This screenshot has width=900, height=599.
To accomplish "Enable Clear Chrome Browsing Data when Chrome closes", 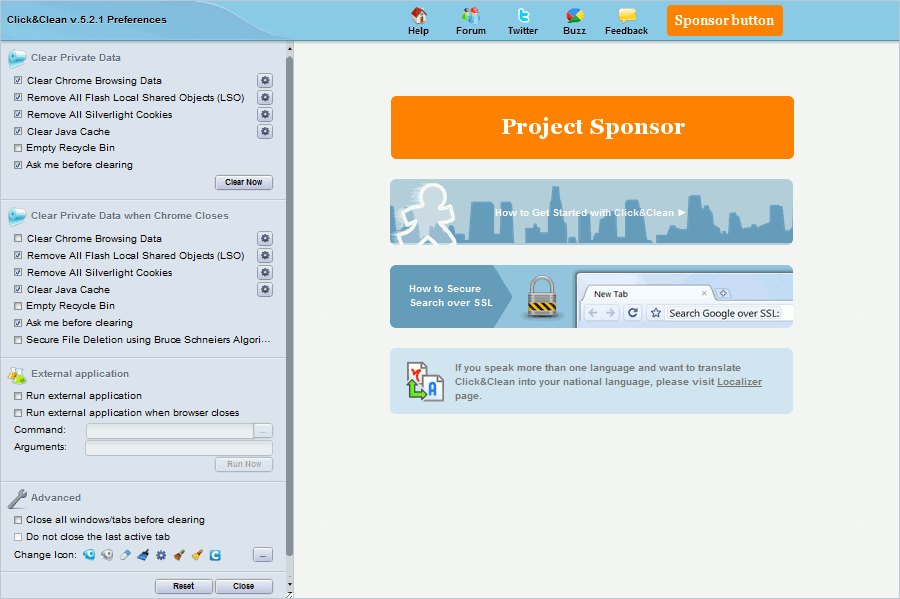I will 18,238.
